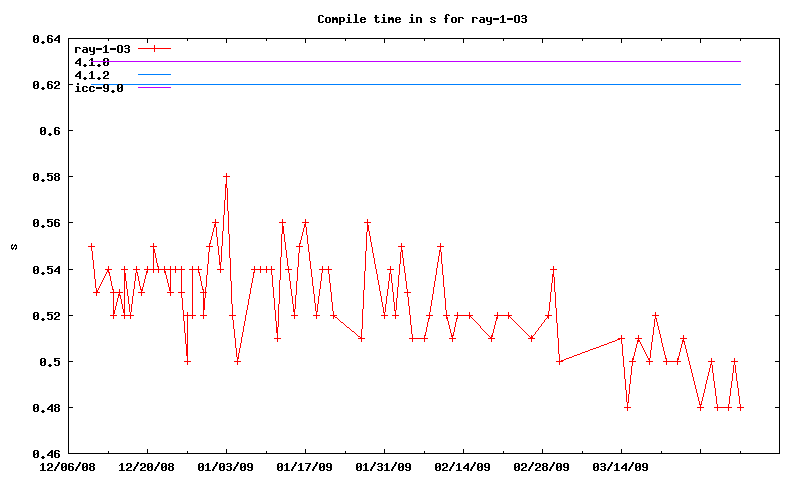
Task: Select the 0.46 y-axis tick label
Action: point(47,454)
